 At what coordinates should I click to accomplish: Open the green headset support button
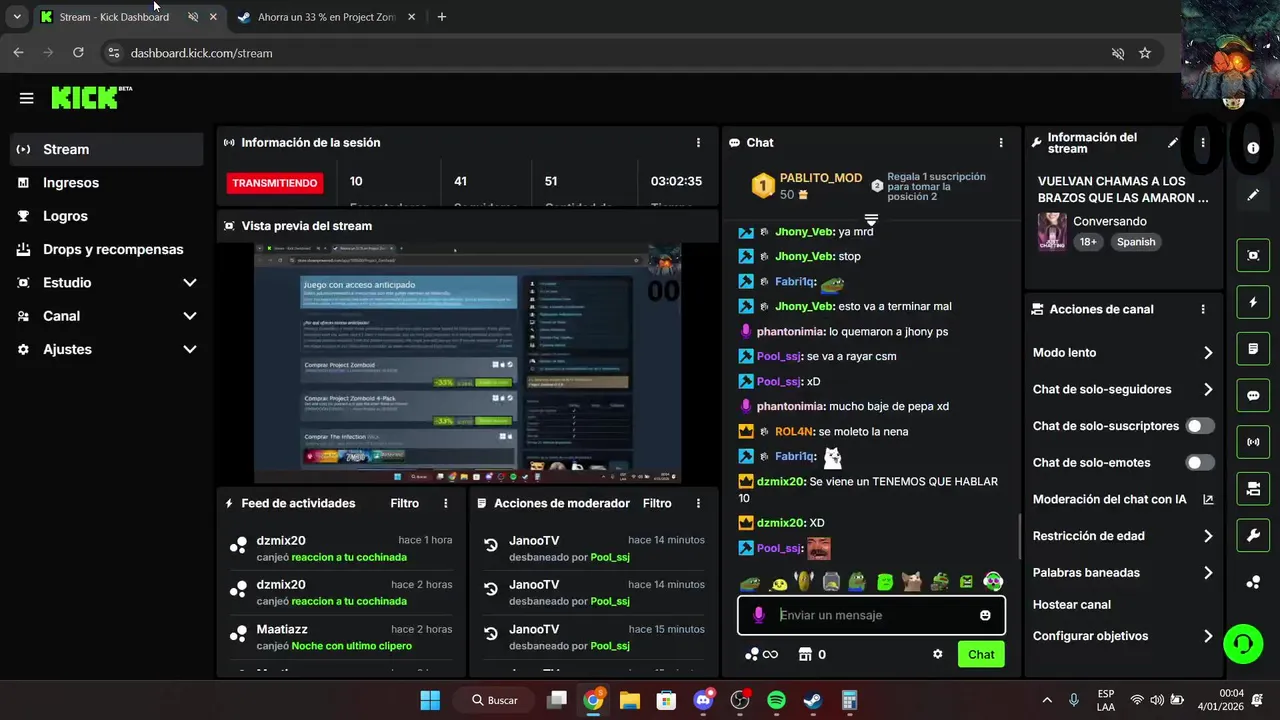[1243, 644]
